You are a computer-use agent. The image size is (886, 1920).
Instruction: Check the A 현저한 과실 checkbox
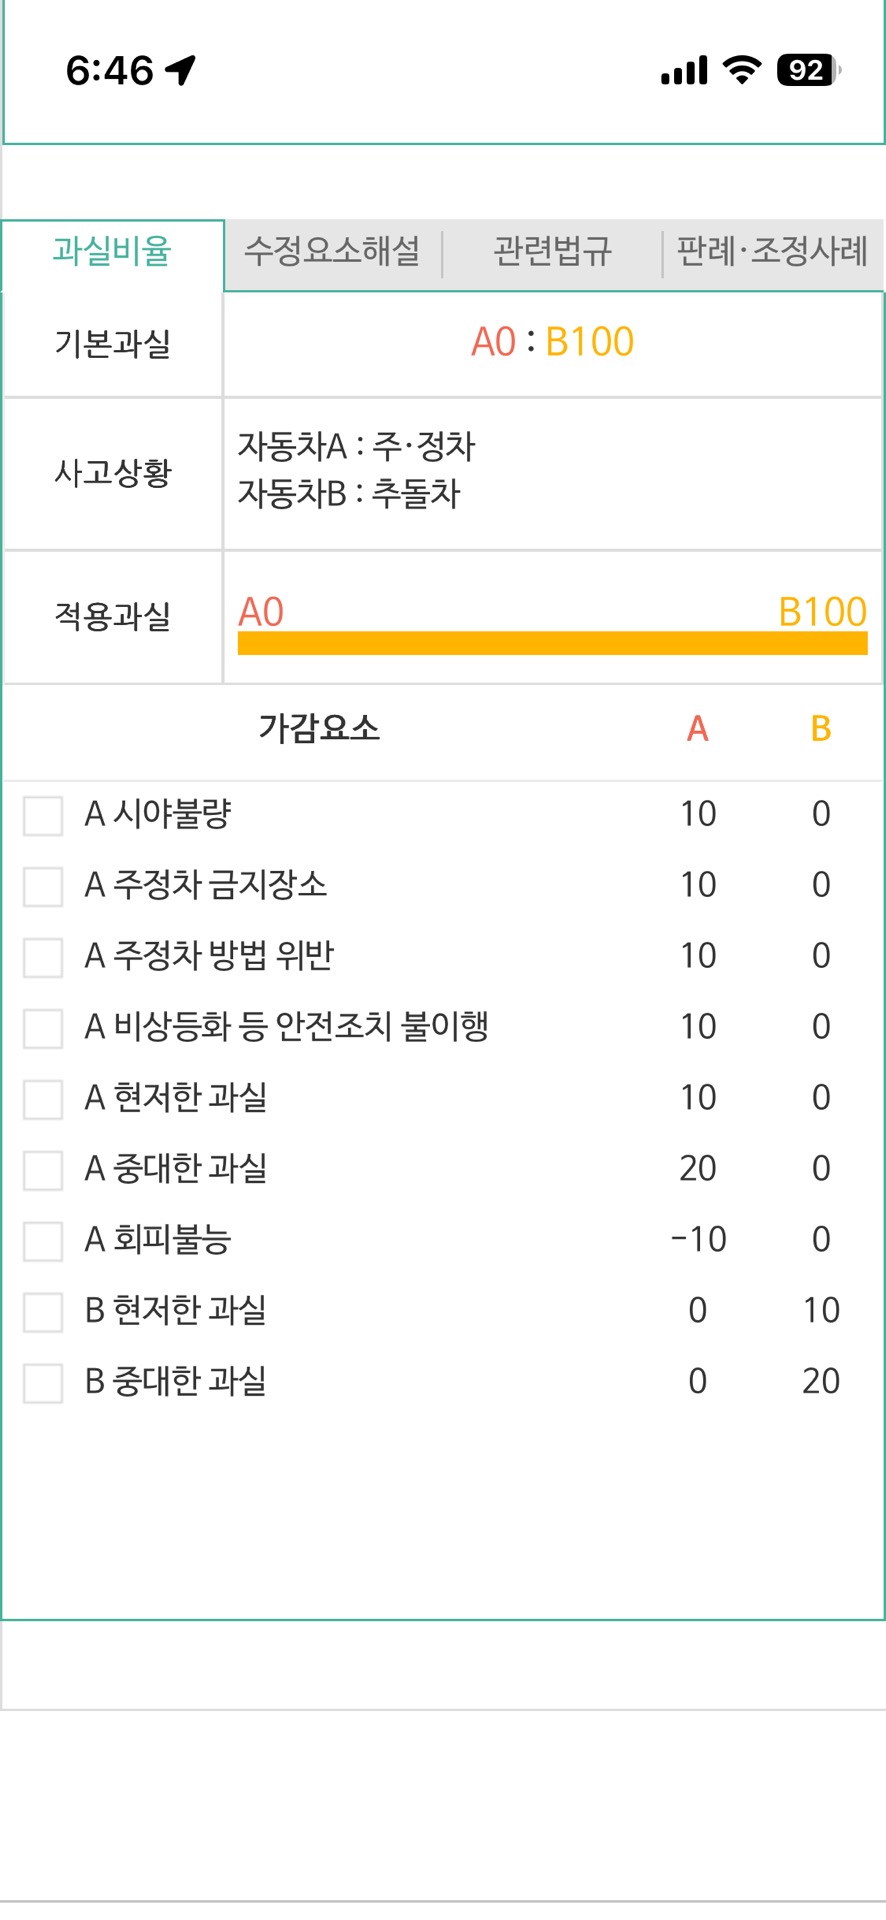click(x=43, y=1099)
